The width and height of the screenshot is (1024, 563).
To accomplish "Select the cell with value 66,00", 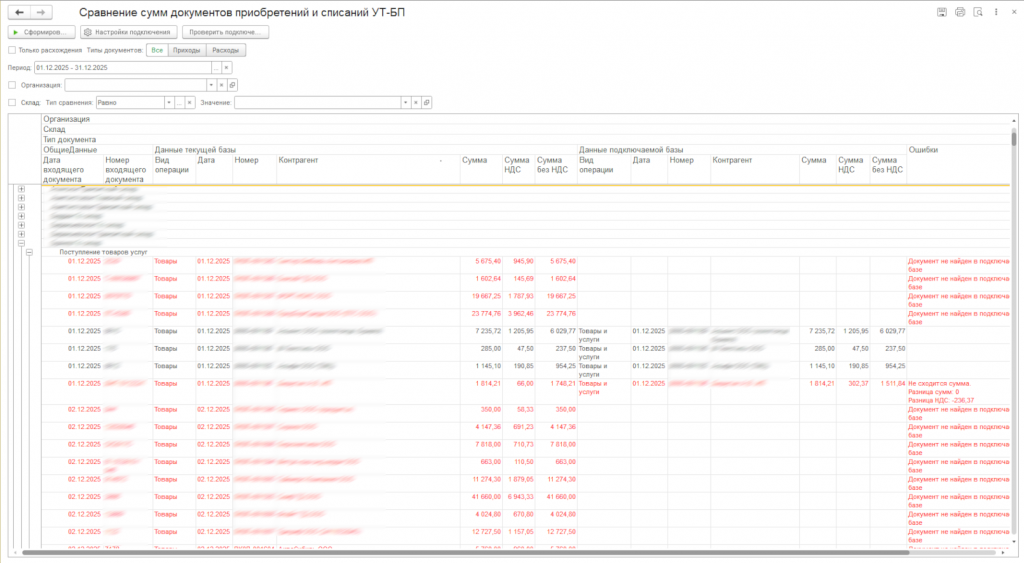I will point(518,391).
